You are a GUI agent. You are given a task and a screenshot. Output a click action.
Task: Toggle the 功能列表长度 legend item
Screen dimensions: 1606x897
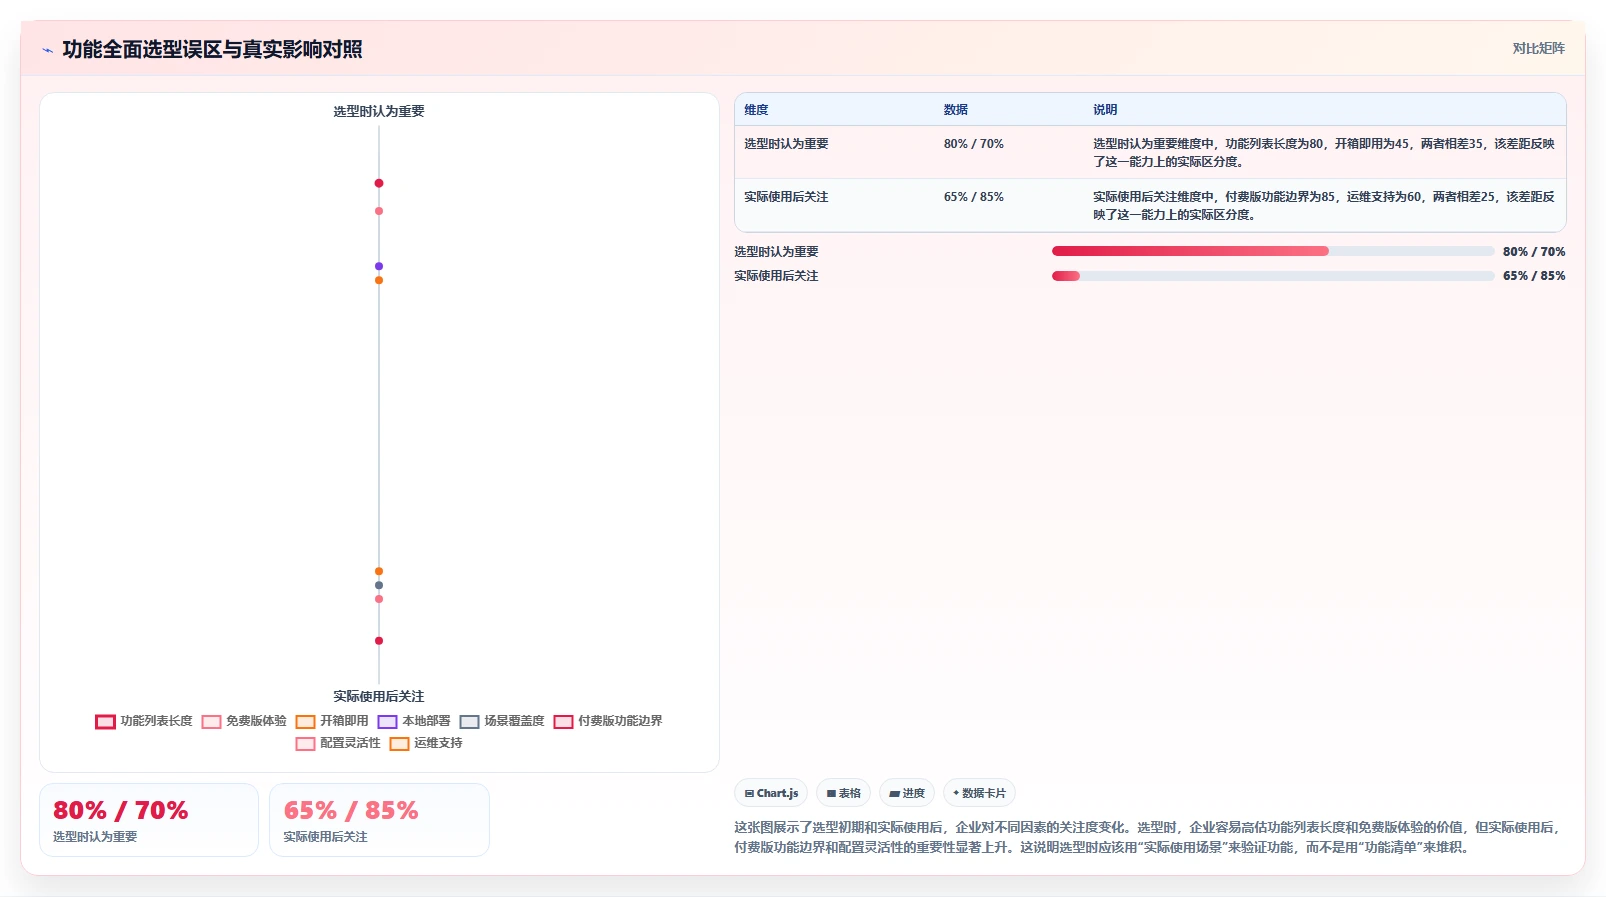[x=144, y=721]
